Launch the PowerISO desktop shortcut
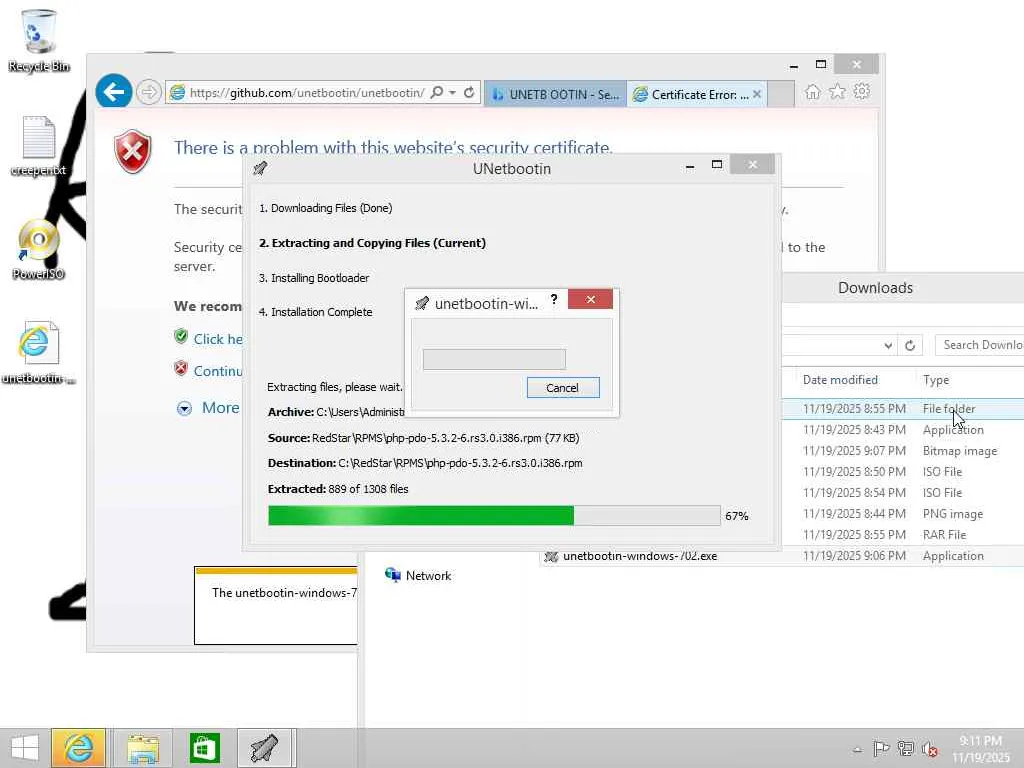This screenshot has width=1024, height=768. point(39,249)
